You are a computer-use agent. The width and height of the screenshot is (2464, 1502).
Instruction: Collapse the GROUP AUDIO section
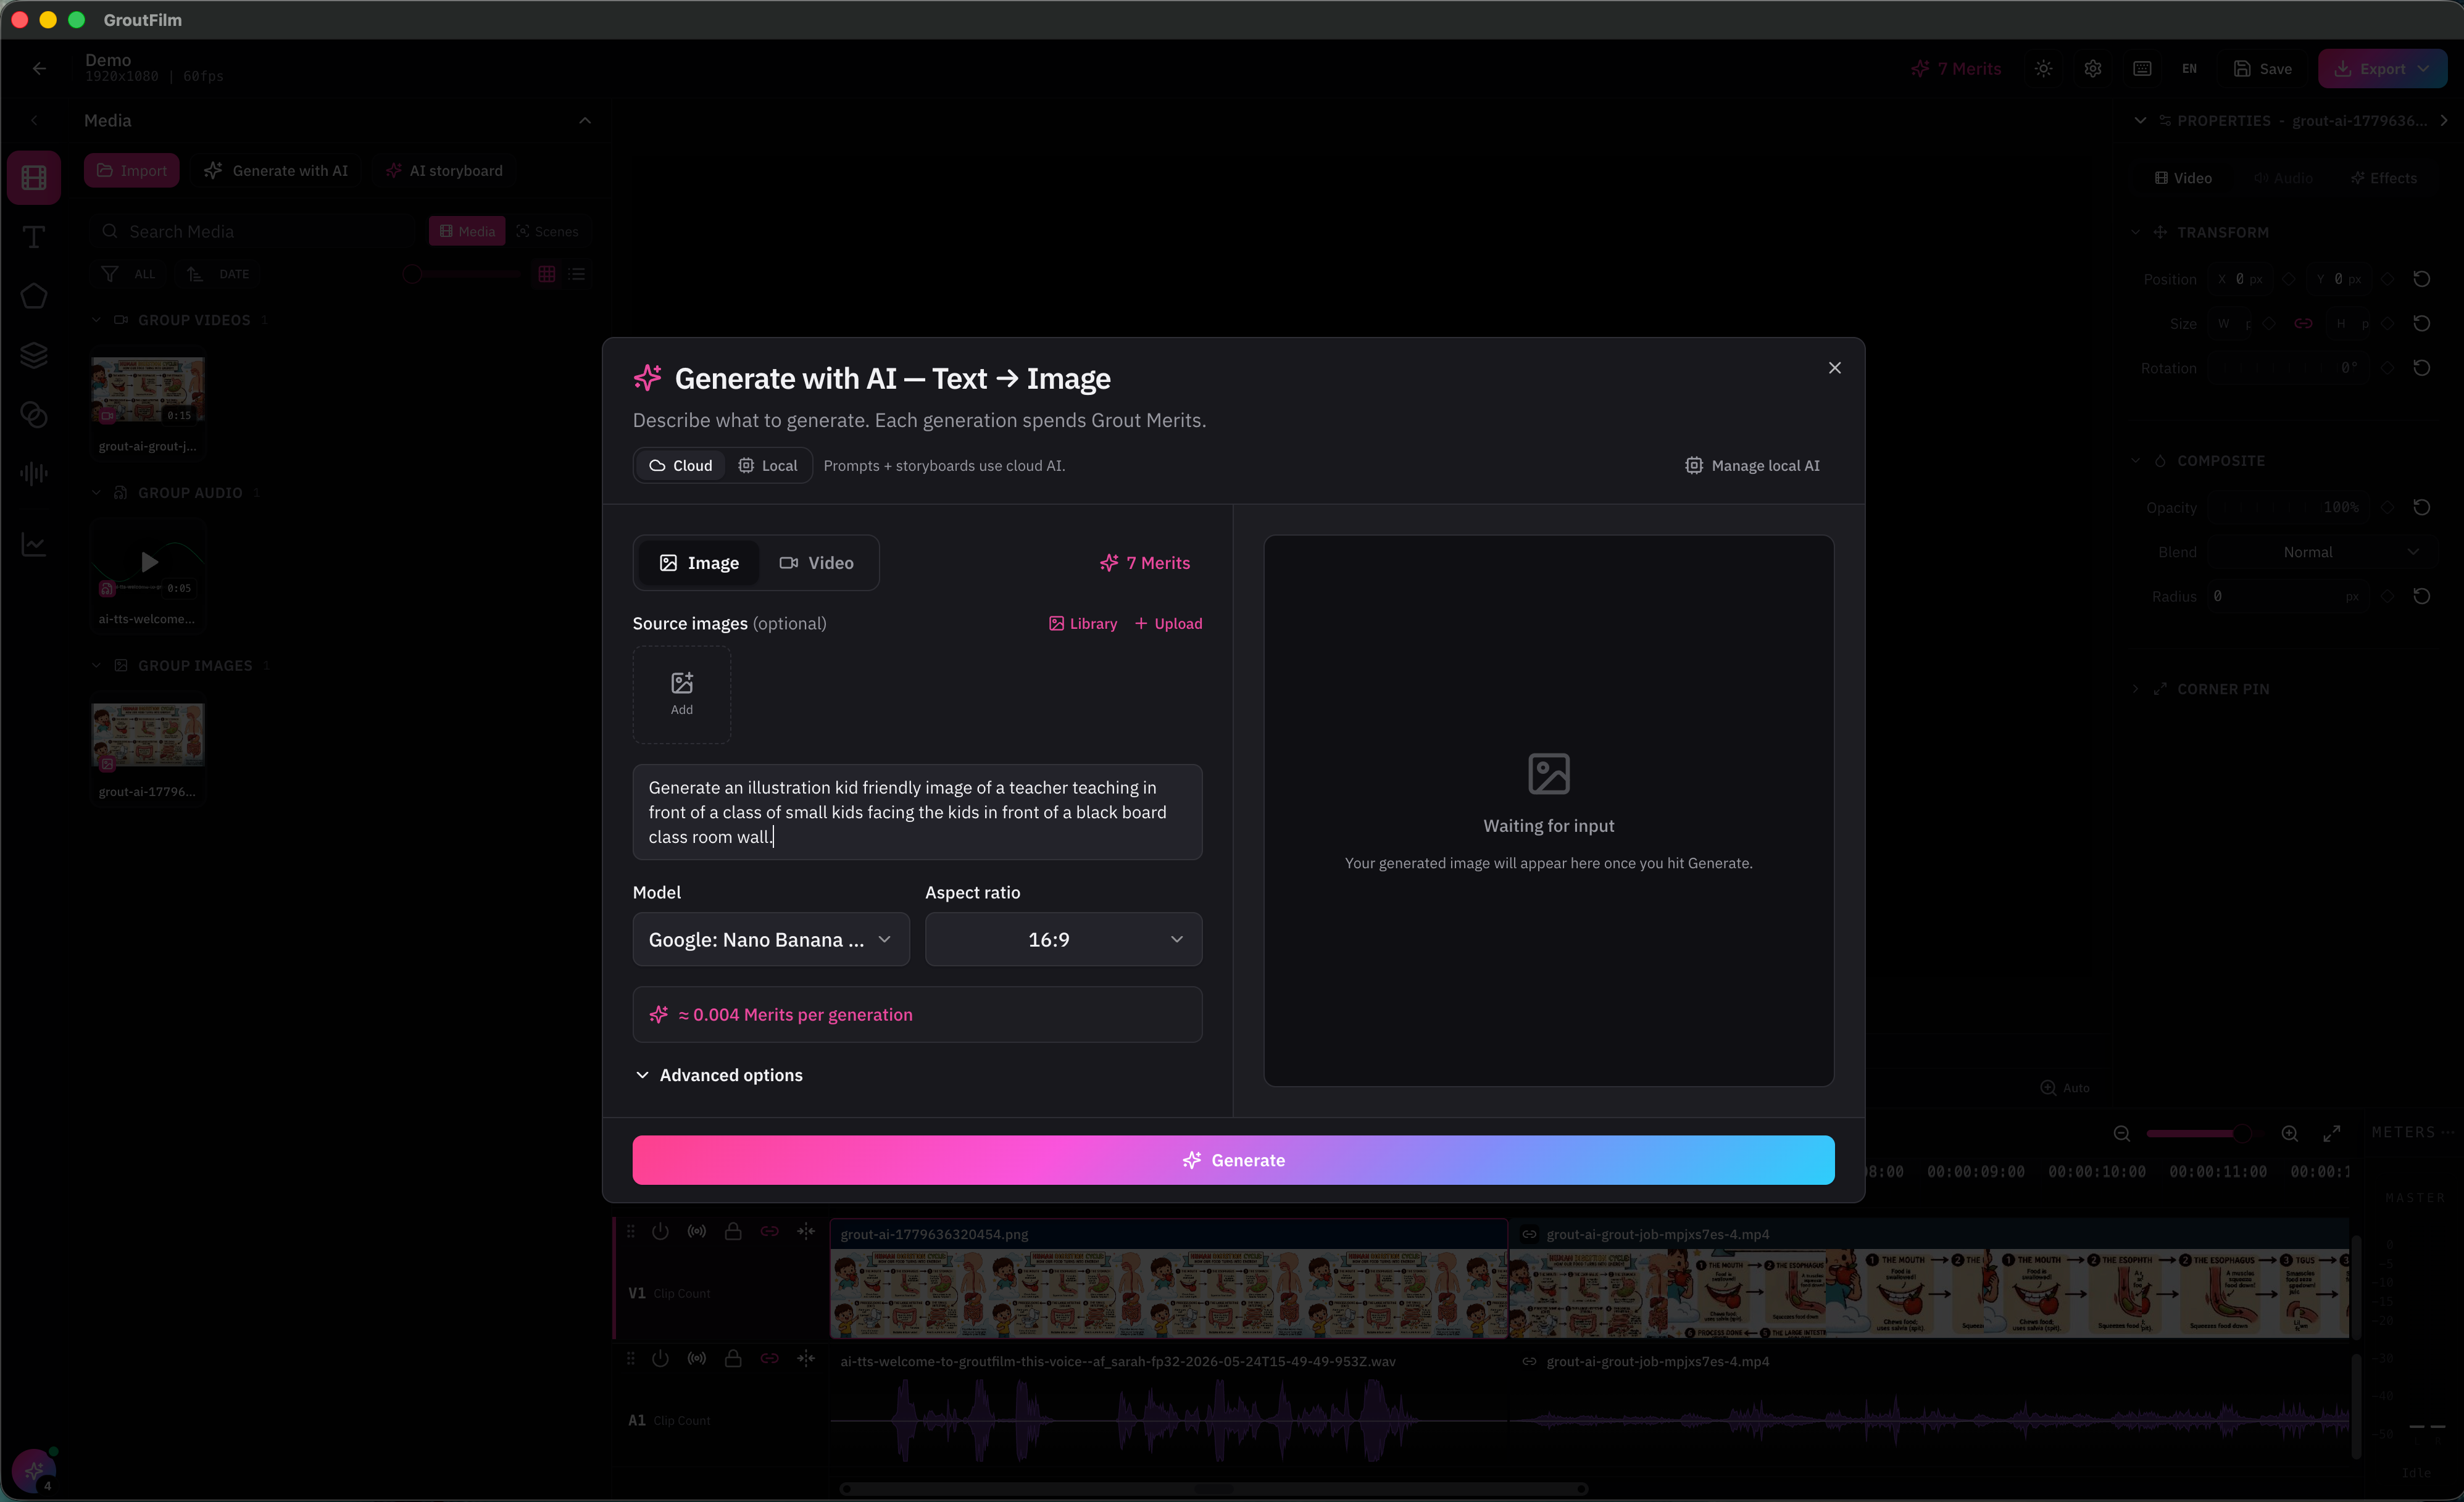click(x=96, y=493)
